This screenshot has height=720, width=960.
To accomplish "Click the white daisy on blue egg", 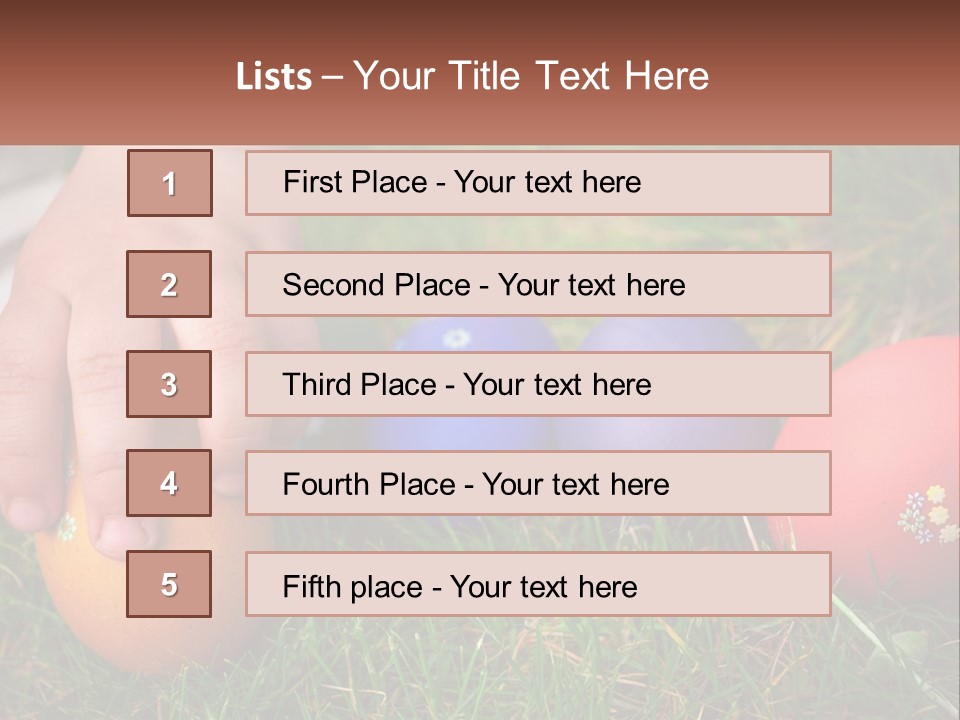I will pyautogui.click(x=457, y=337).
